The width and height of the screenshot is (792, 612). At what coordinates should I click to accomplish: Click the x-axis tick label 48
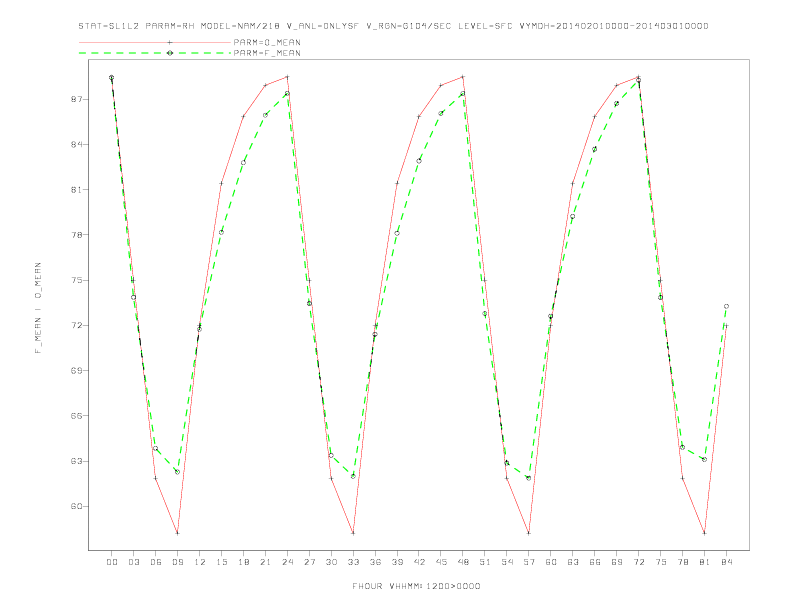pos(463,562)
